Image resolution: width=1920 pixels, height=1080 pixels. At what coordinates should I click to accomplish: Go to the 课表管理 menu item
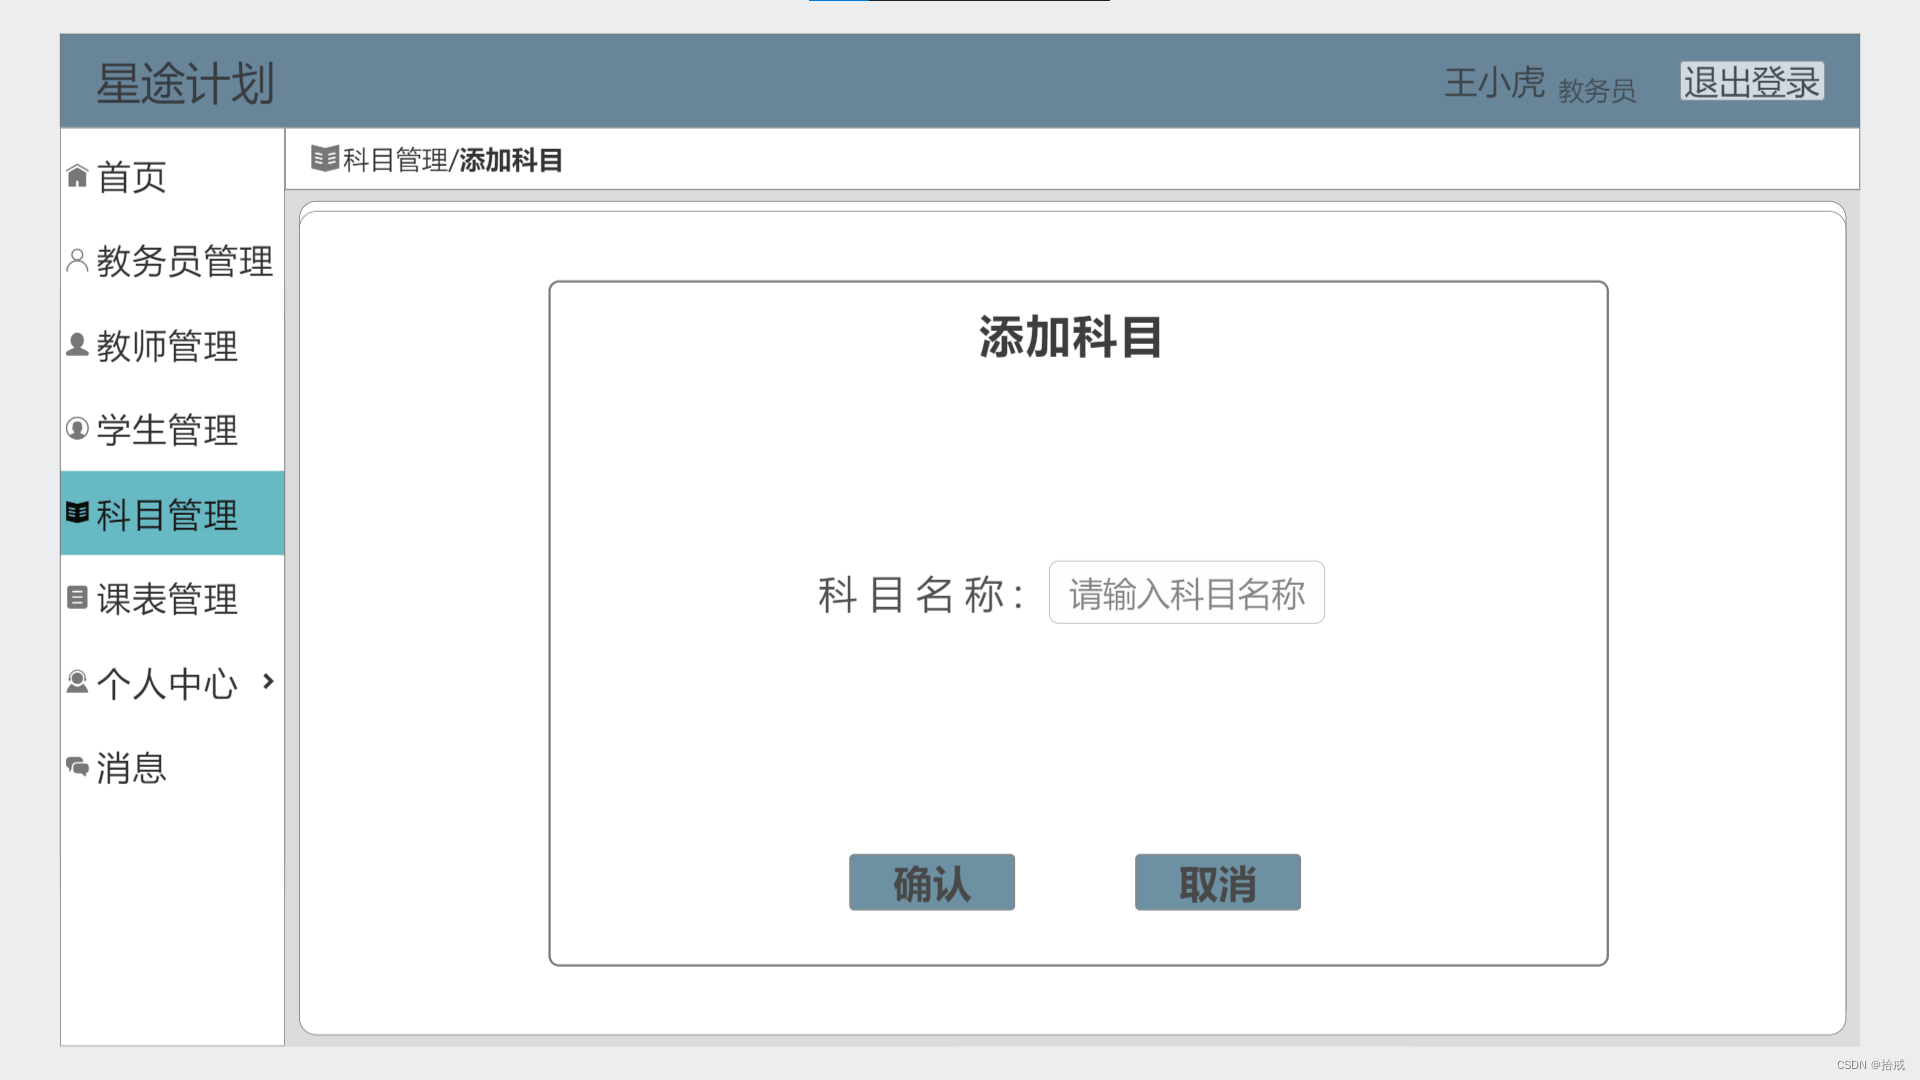167,599
